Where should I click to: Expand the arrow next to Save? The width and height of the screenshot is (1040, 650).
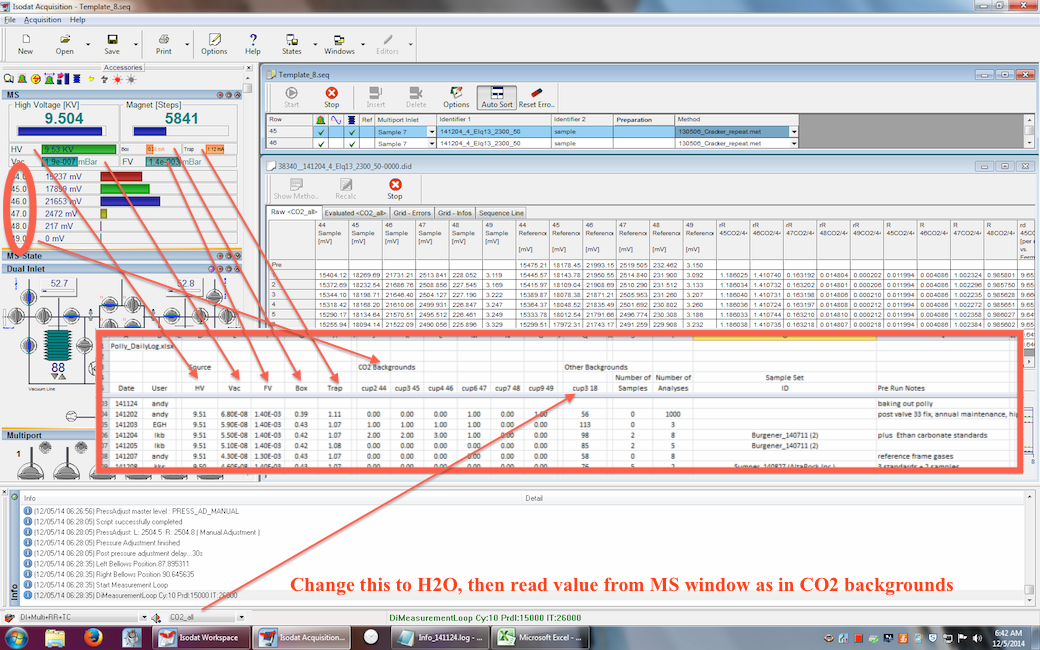[136, 44]
